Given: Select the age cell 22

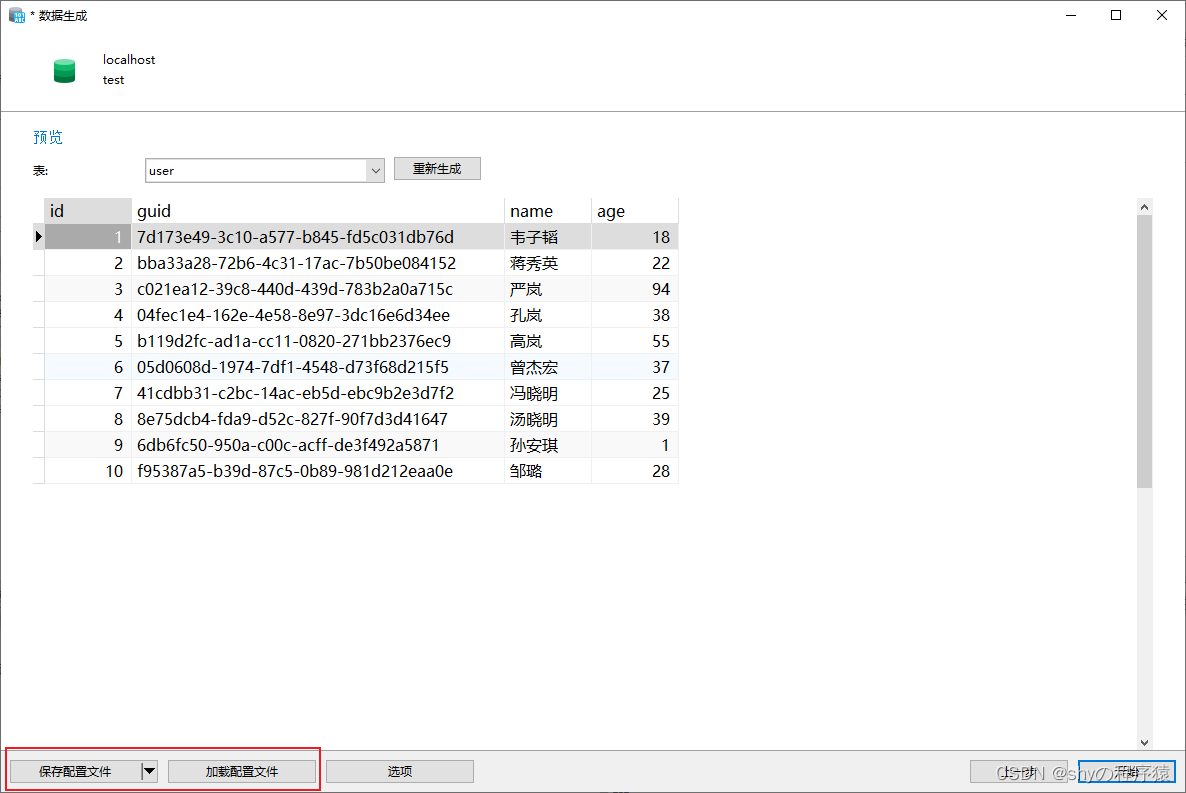Looking at the screenshot, I should [x=635, y=263].
